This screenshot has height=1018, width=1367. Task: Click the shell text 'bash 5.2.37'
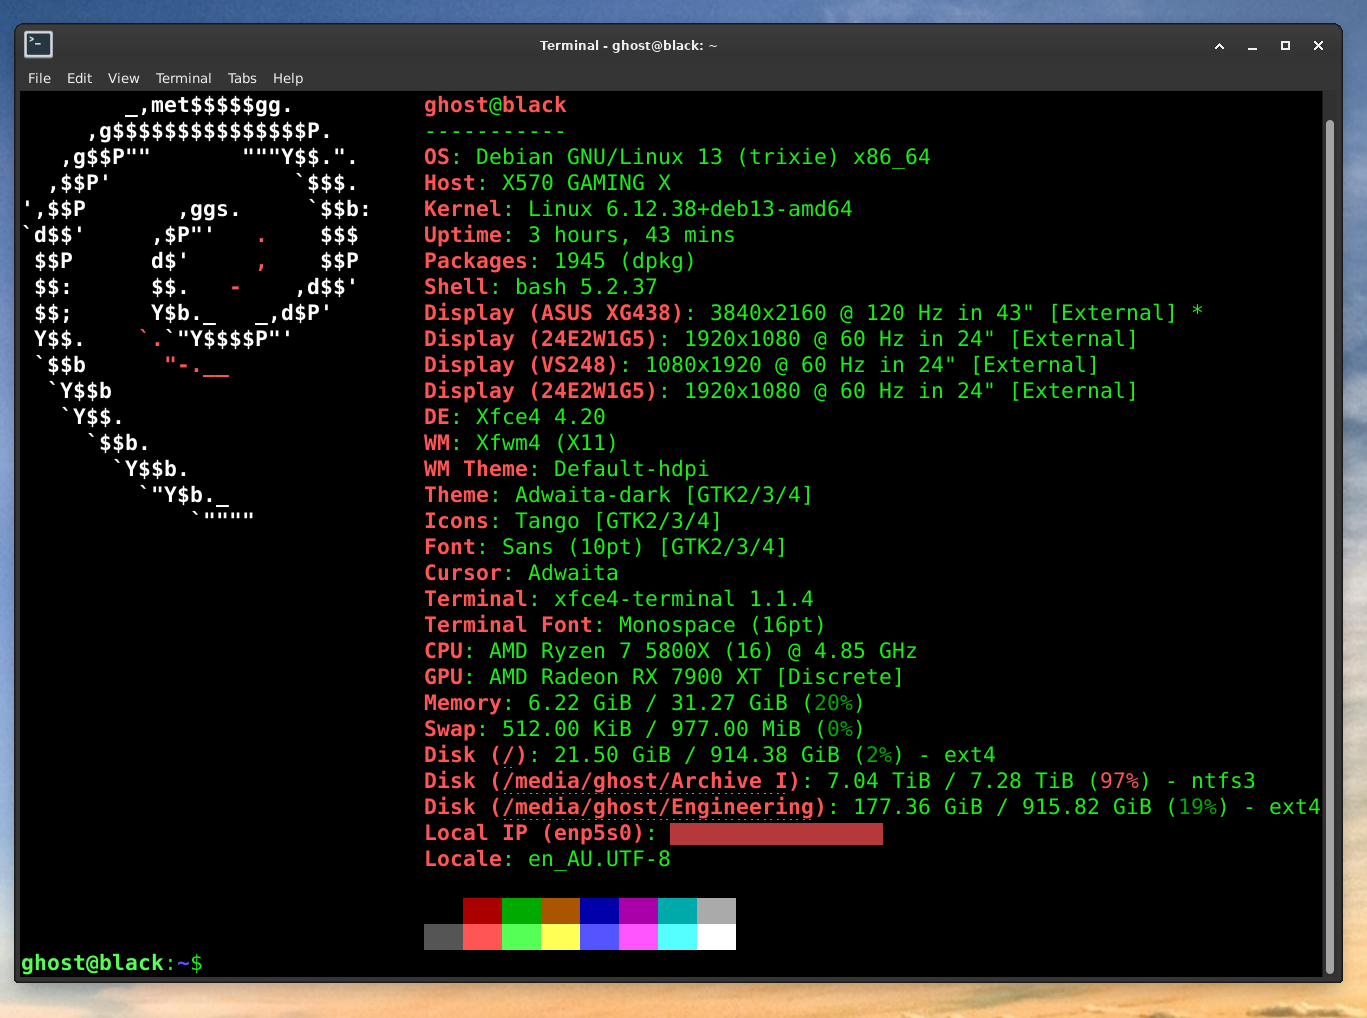point(586,287)
